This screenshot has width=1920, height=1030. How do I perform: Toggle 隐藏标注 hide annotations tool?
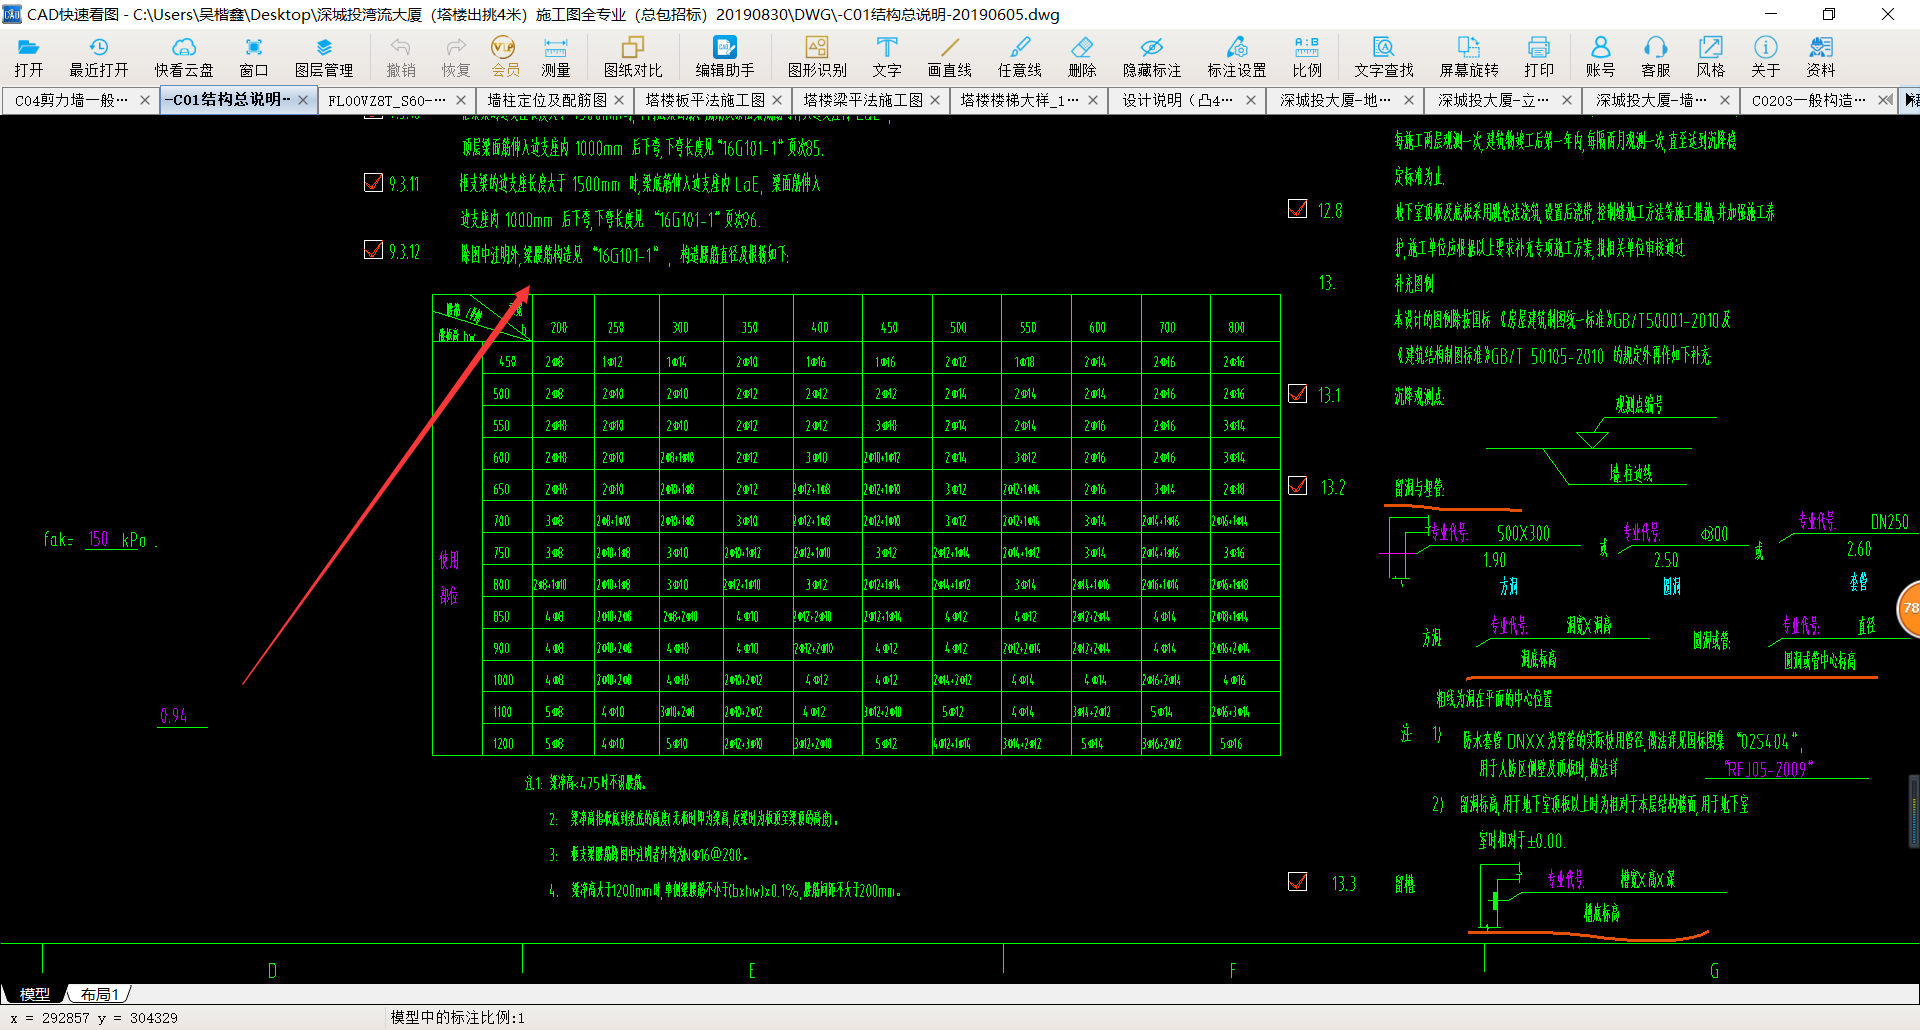1152,57
